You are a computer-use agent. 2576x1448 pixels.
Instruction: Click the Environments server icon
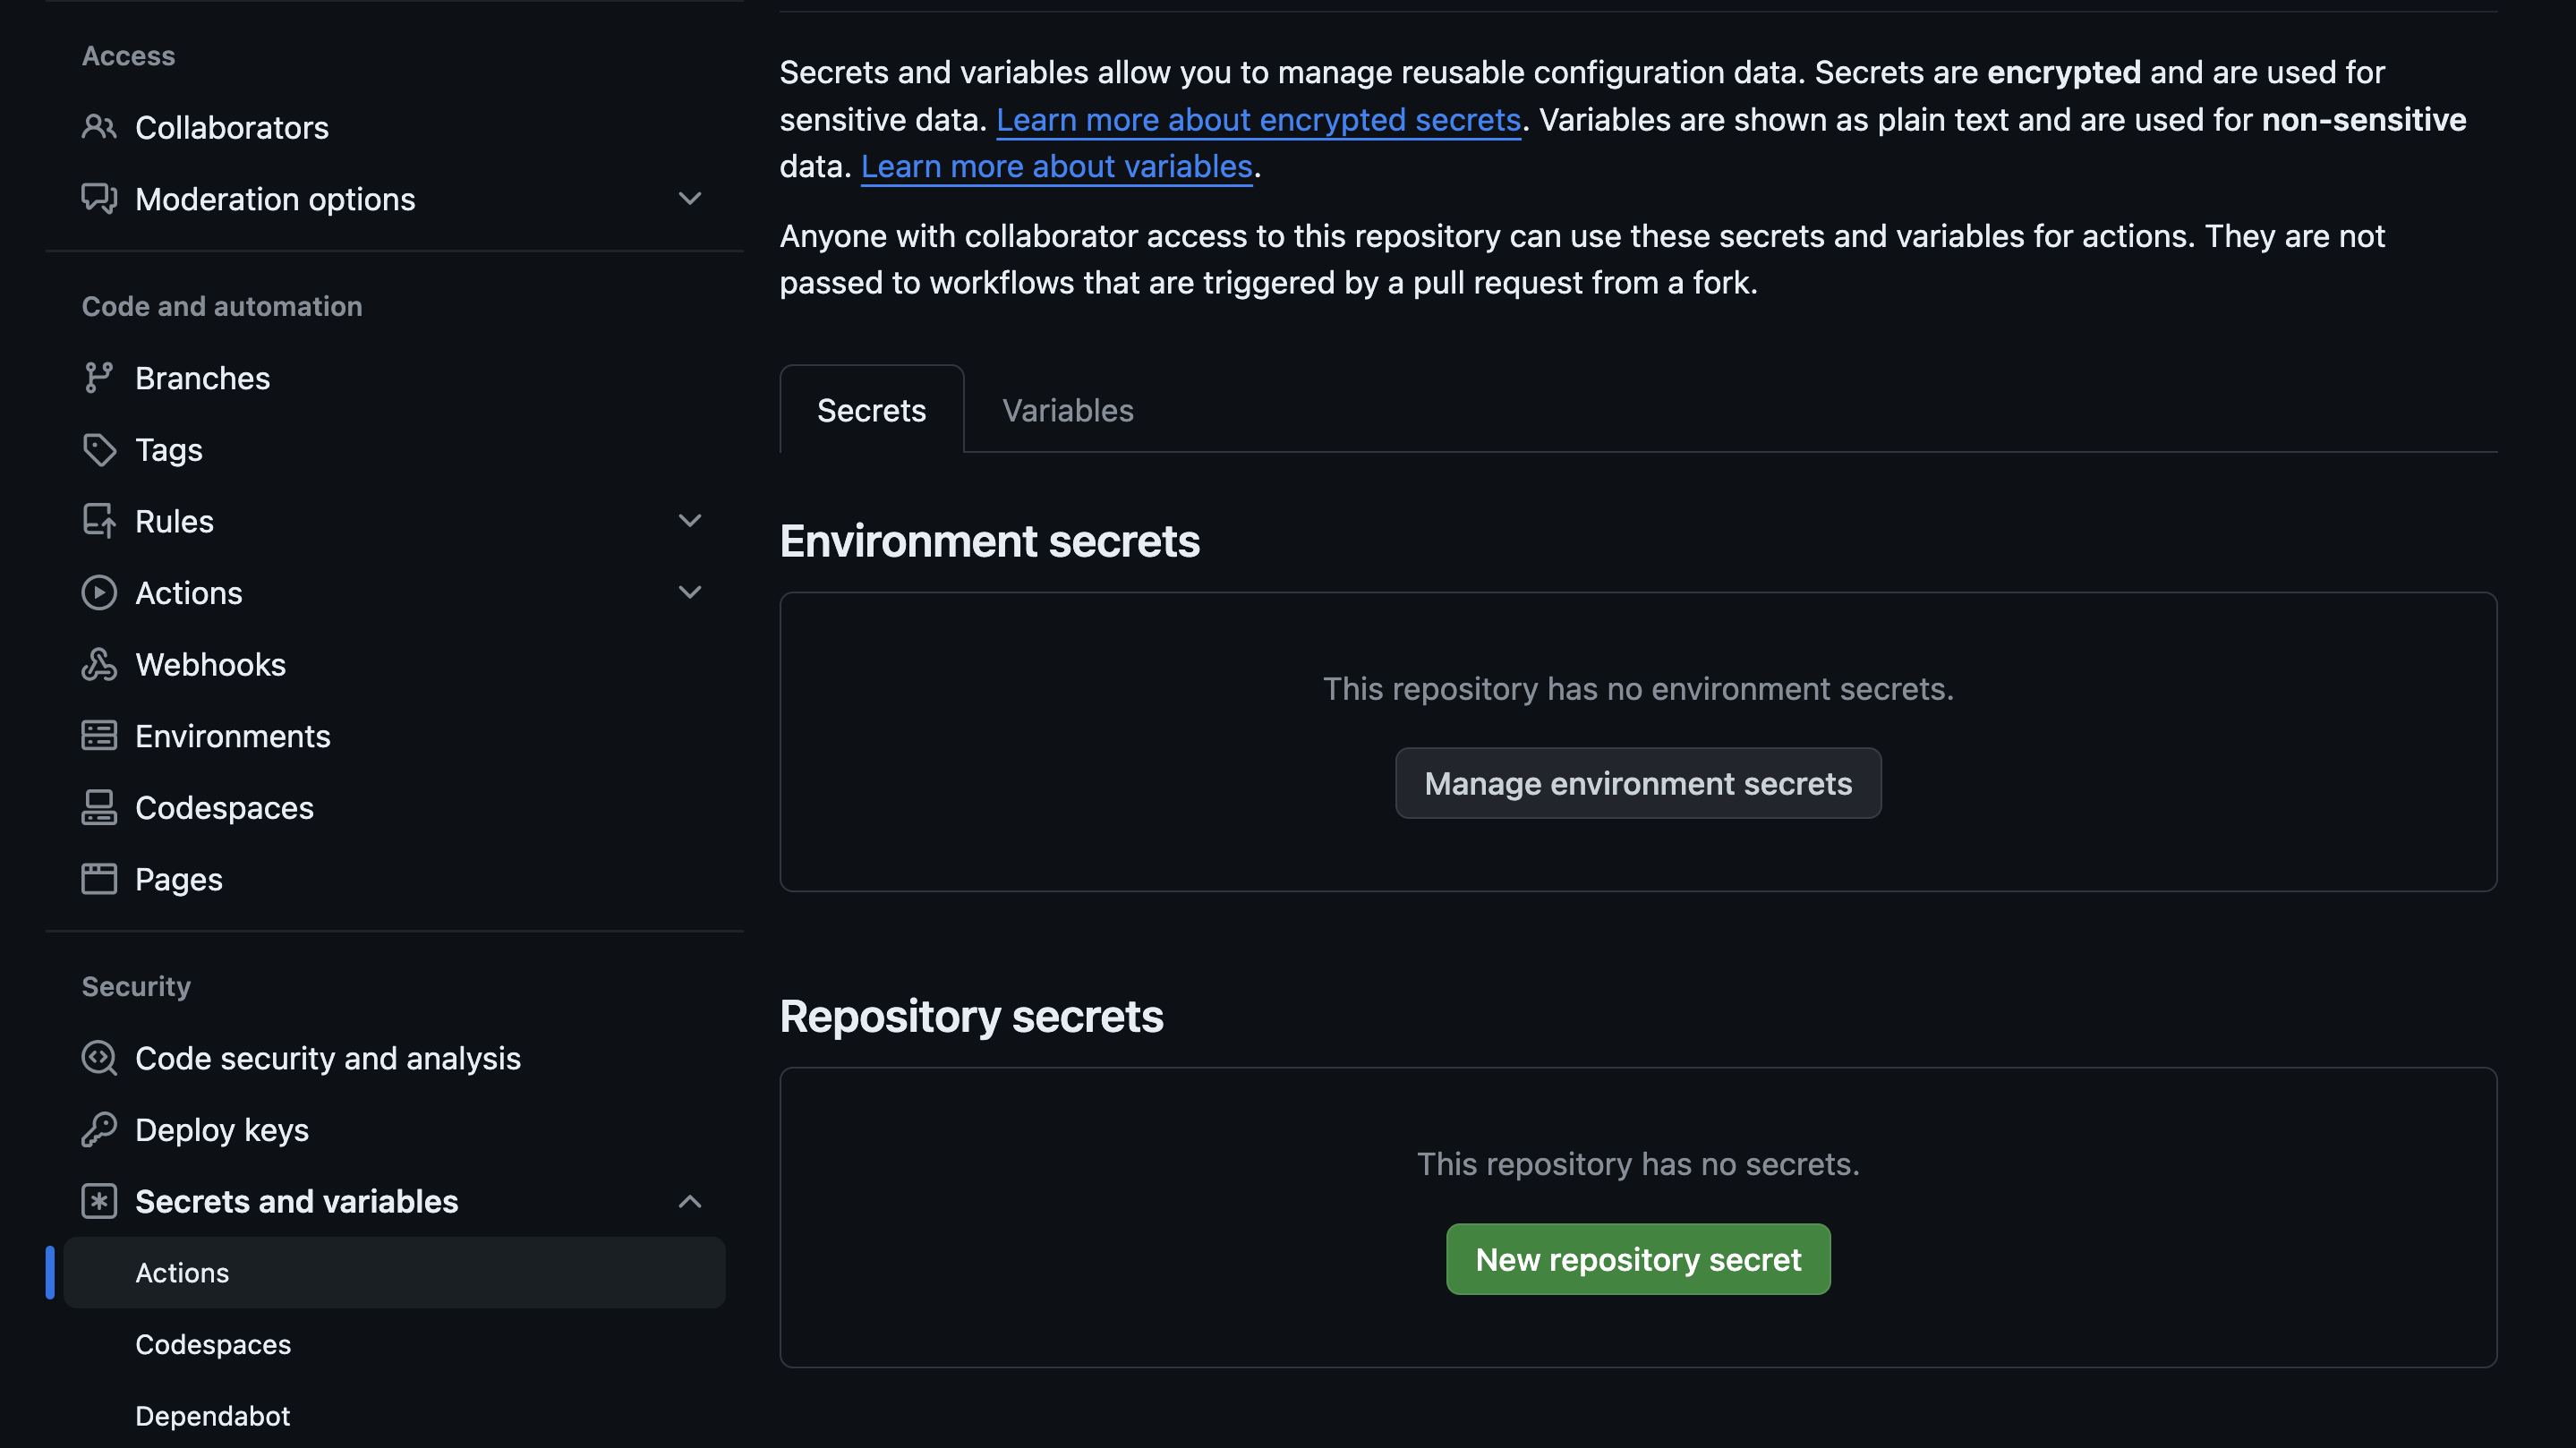tap(98, 736)
